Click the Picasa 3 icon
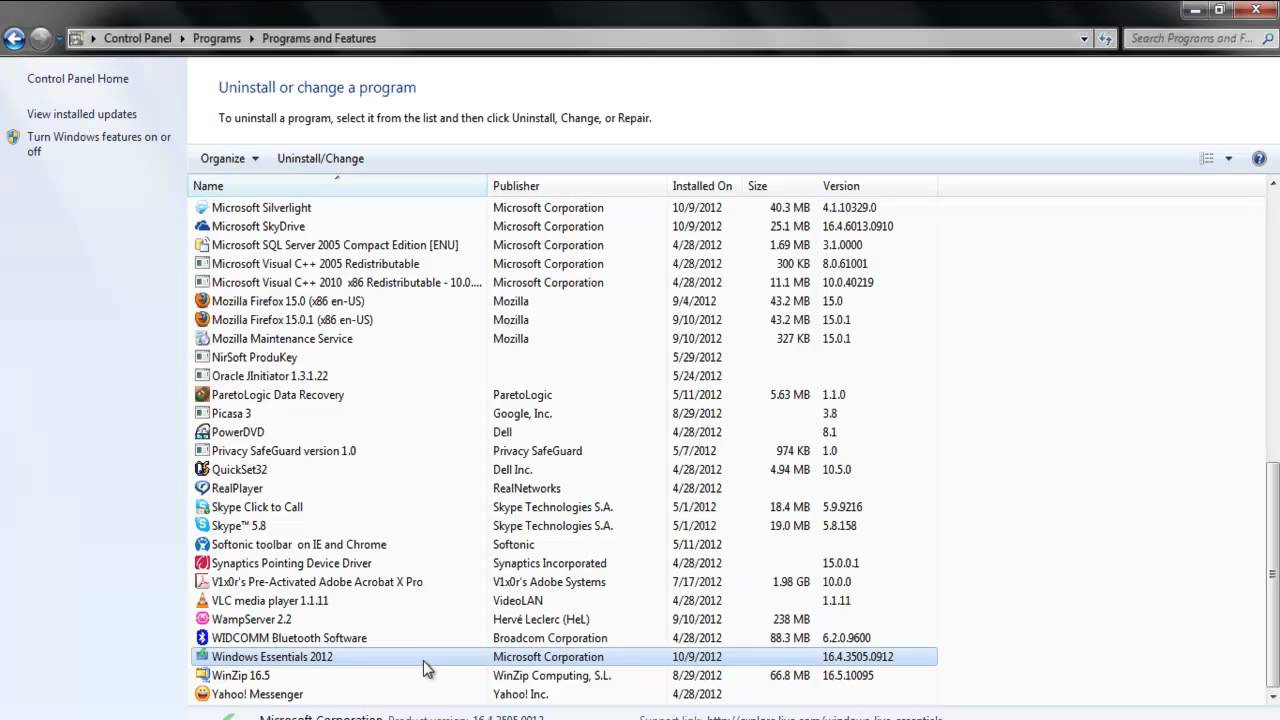The height and width of the screenshot is (720, 1280). (x=202, y=414)
